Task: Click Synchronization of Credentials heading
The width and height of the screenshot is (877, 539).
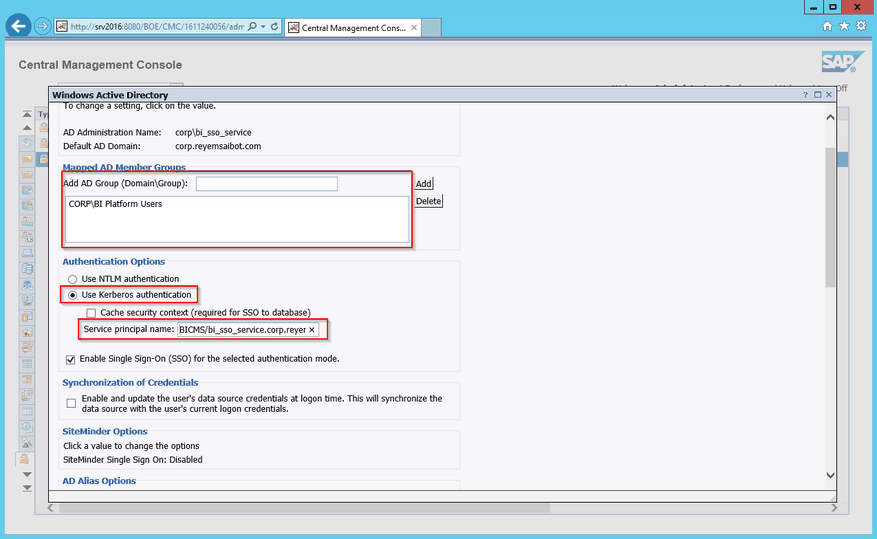Action: pos(130,382)
